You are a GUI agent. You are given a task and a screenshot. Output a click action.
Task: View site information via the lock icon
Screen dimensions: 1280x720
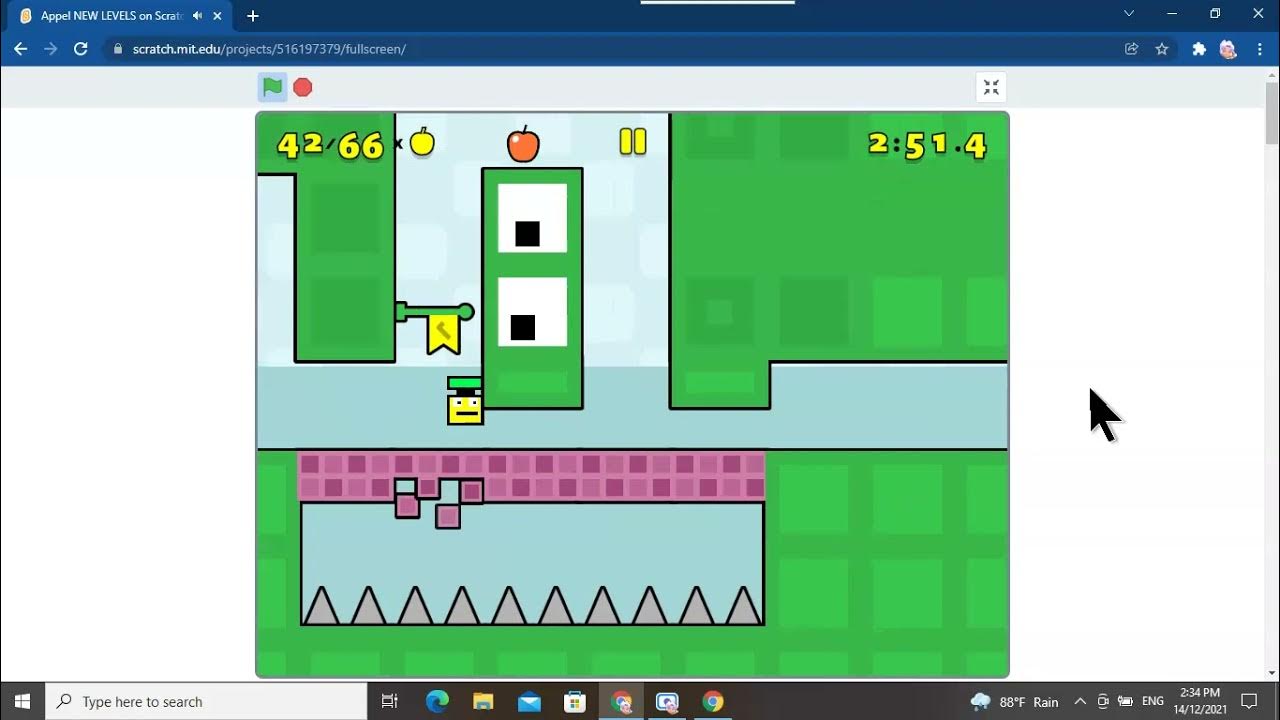[117, 49]
